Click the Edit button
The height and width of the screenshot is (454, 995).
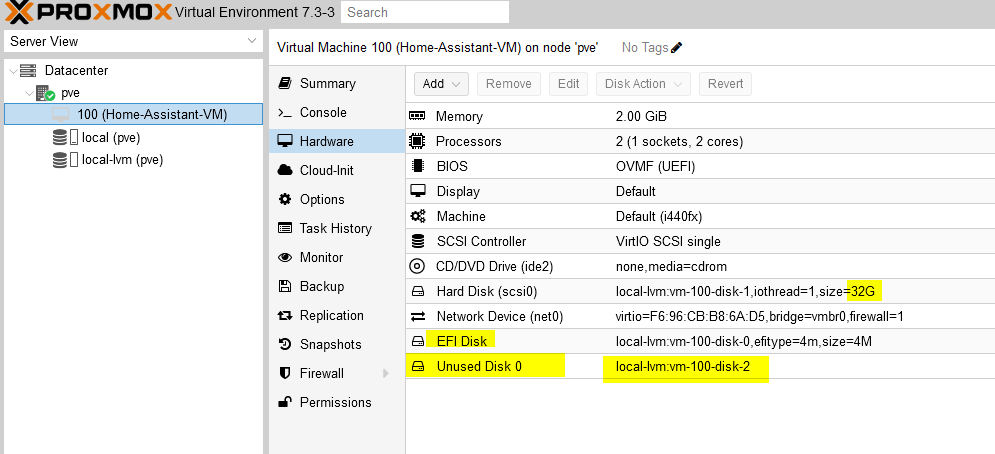click(568, 84)
